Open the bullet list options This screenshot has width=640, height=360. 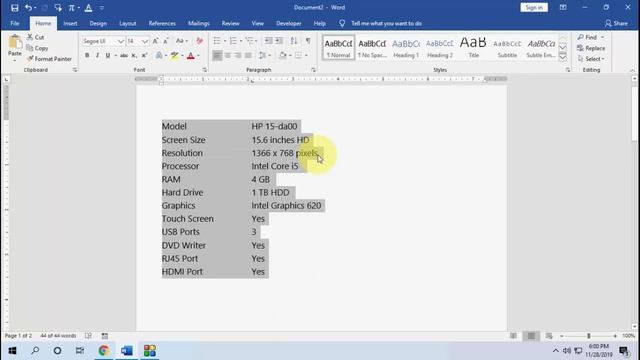[x=224, y=41]
